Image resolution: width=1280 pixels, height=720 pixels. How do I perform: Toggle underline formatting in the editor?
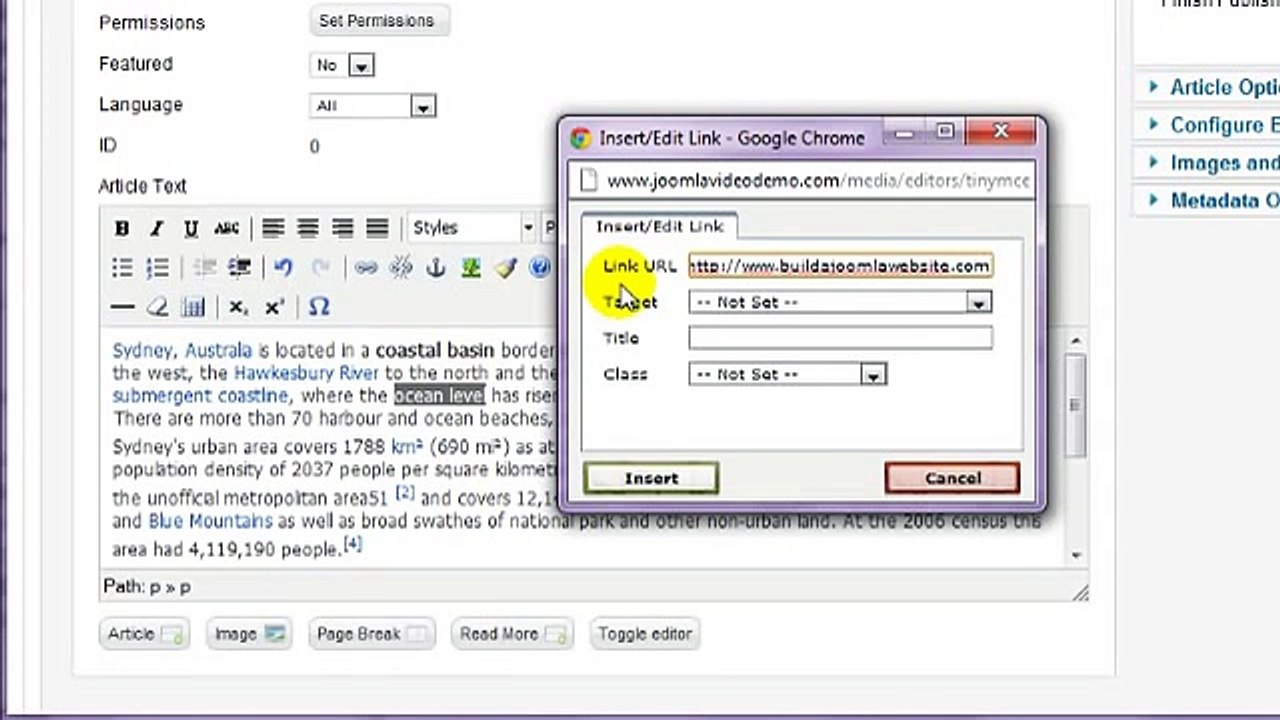[x=190, y=228]
